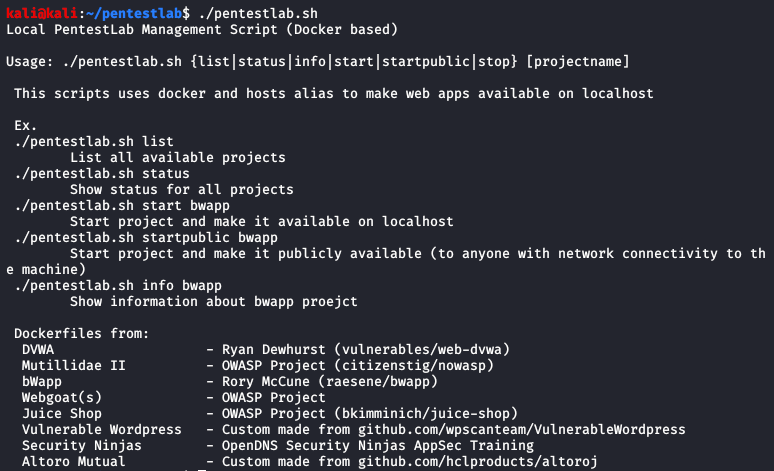This screenshot has width=774, height=471.
Task: Click 'OWASP Project (bkimminich/juice-shop)' text
Action: pyautogui.click(x=370, y=414)
